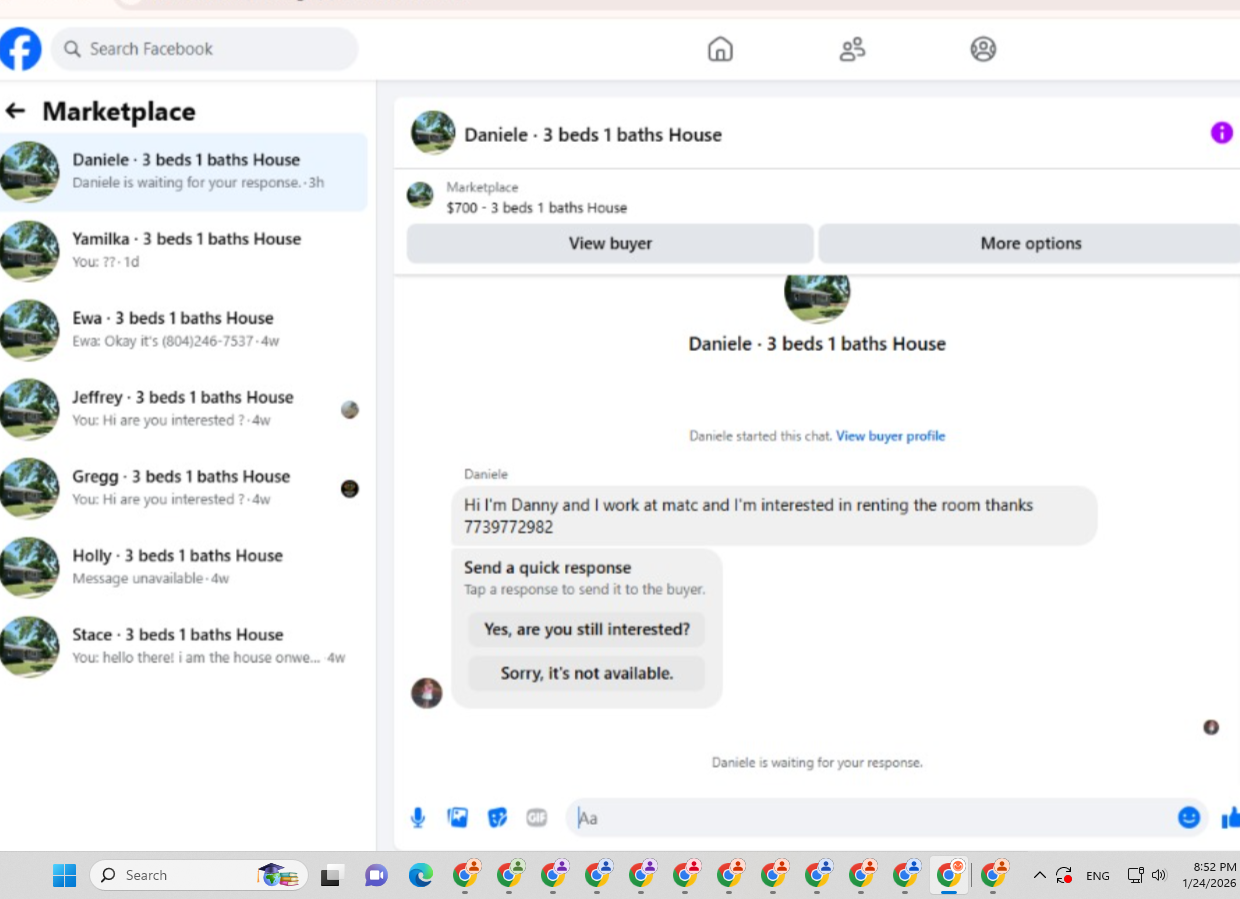Show hidden tray icons chevron

[x=1039, y=875]
